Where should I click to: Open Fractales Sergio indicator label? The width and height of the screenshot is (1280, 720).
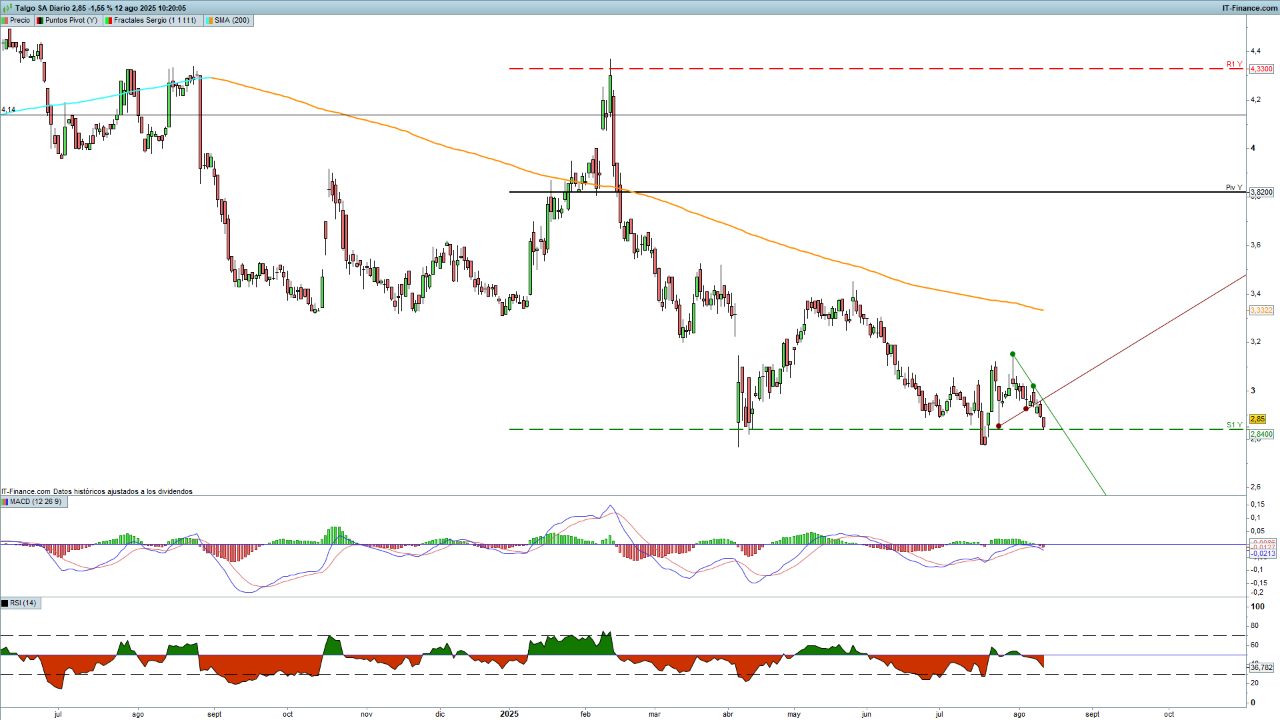click(155, 20)
